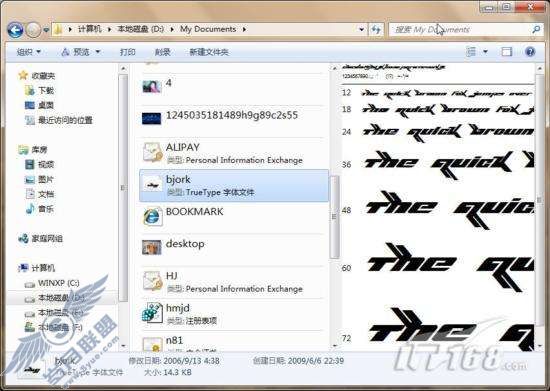
Task: Click the folder icon in address bar
Action: coord(58,29)
